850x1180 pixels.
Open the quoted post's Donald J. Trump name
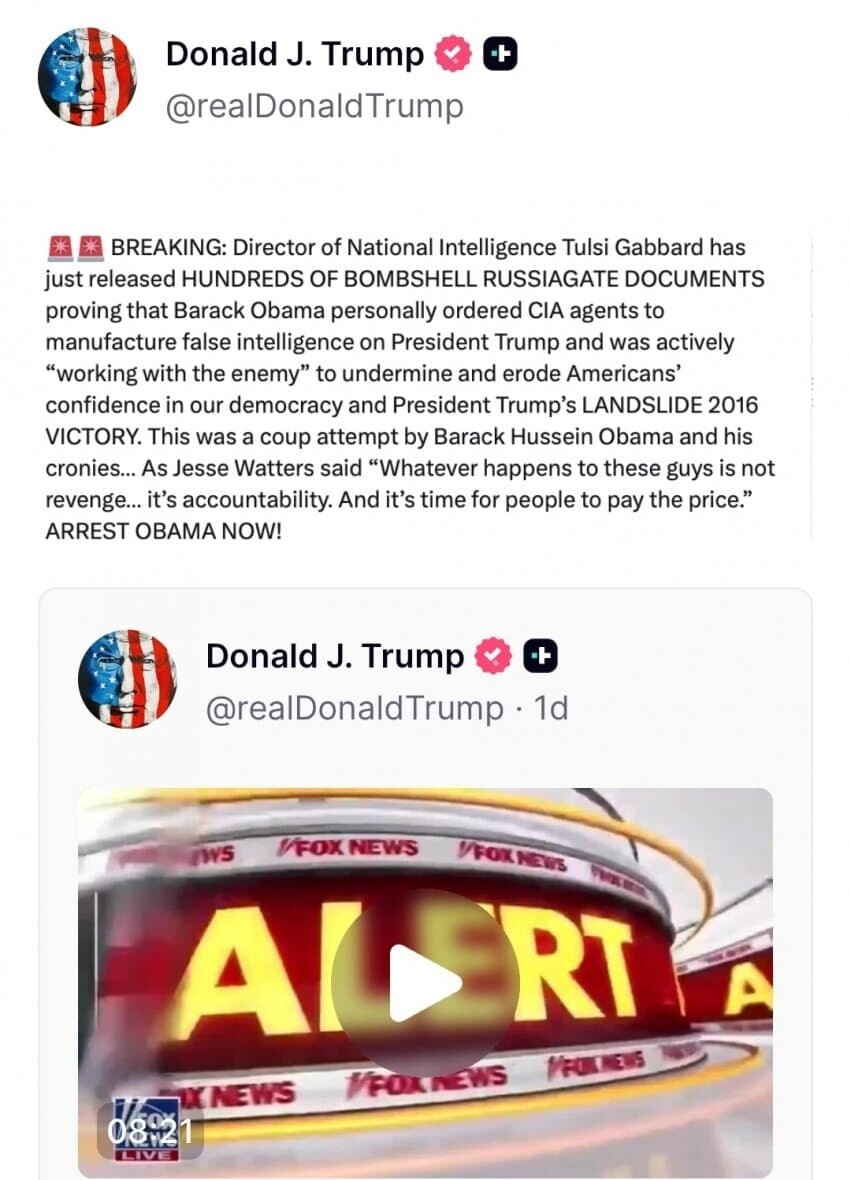click(x=335, y=656)
